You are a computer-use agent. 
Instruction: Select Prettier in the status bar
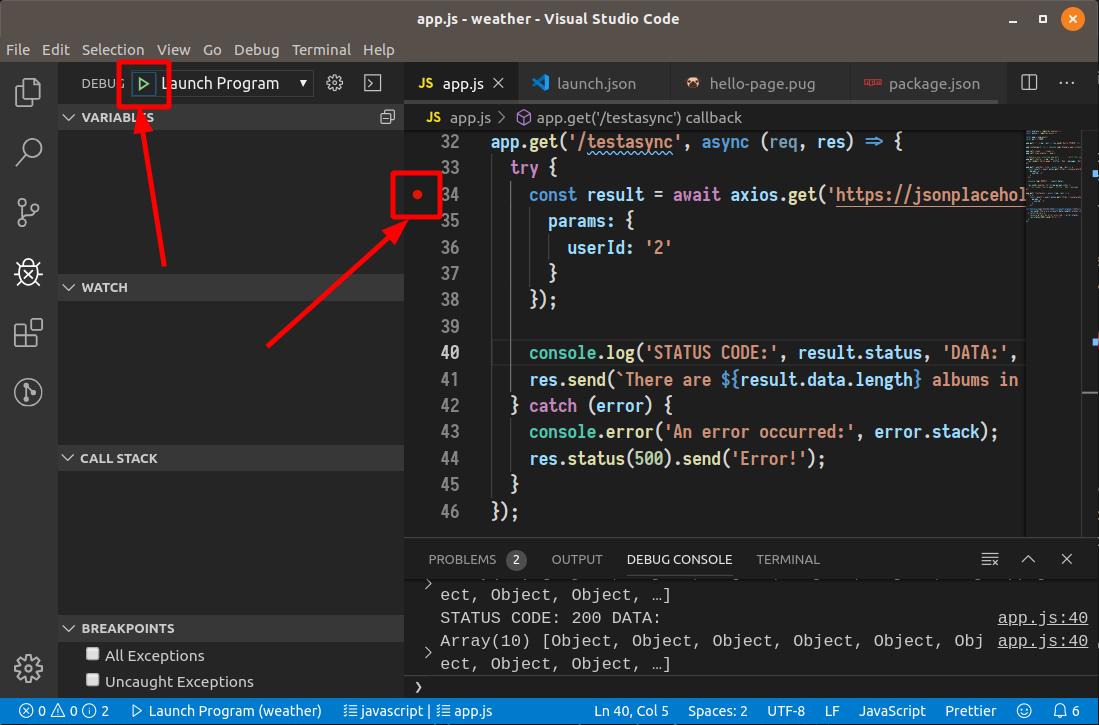coord(970,710)
